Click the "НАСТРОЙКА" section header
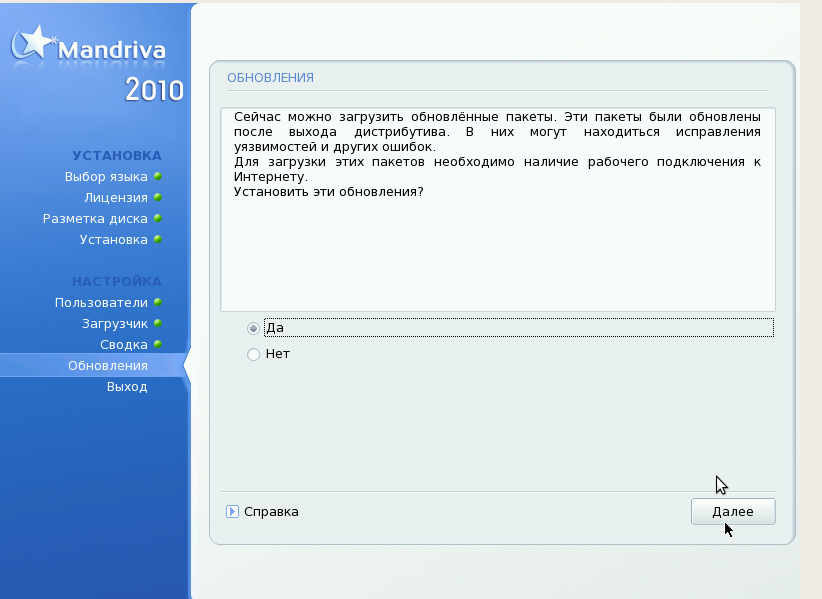 point(116,281)
